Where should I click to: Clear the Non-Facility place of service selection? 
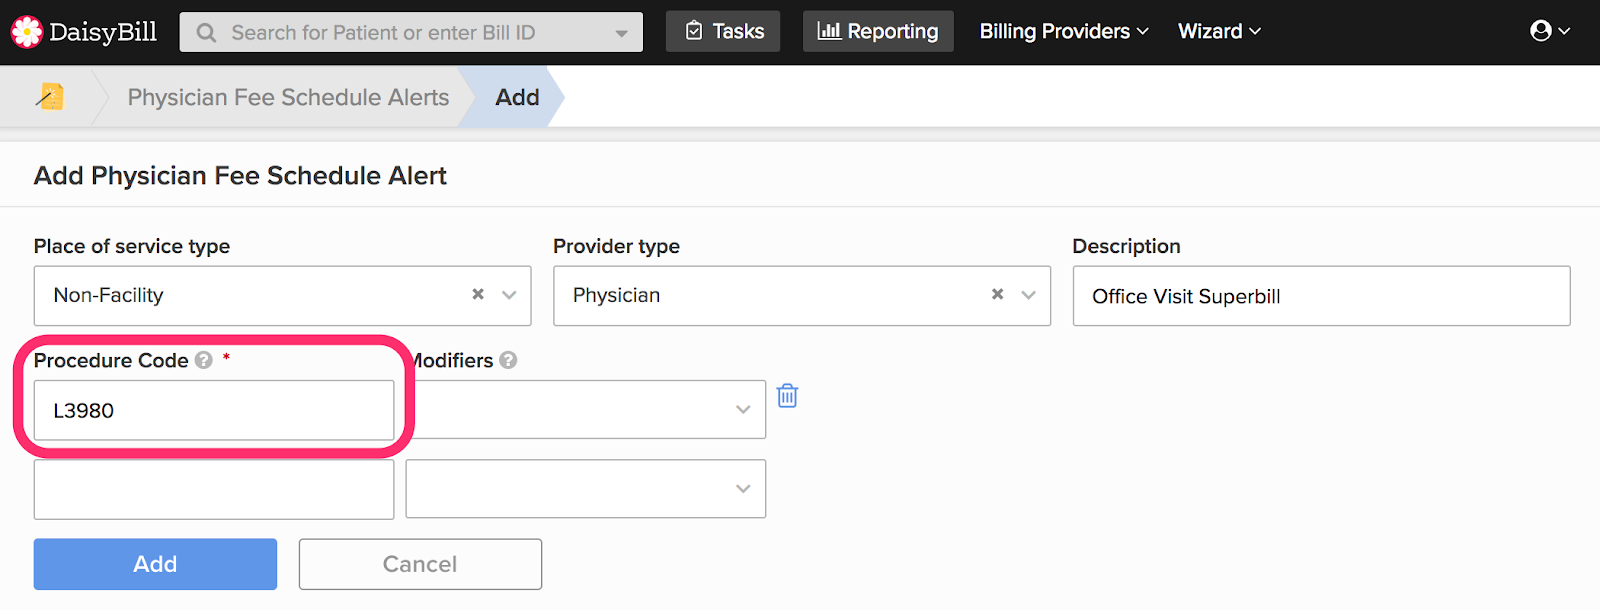478,294
